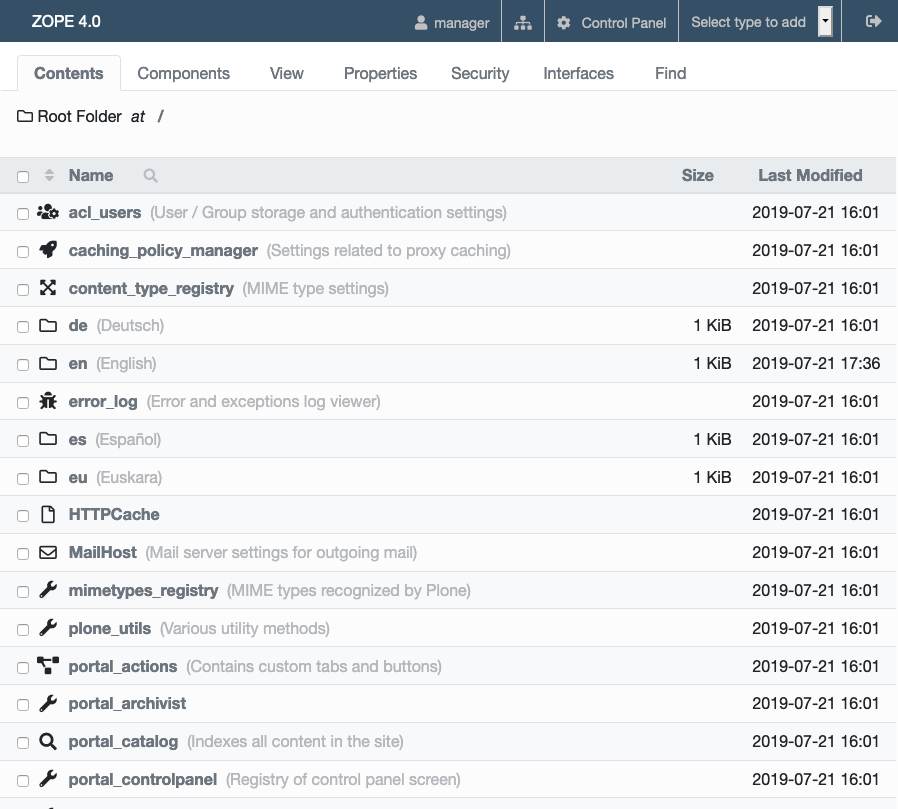Switch to the View tab
Viewport: 898px width, 809px height.
coord(286,73)
